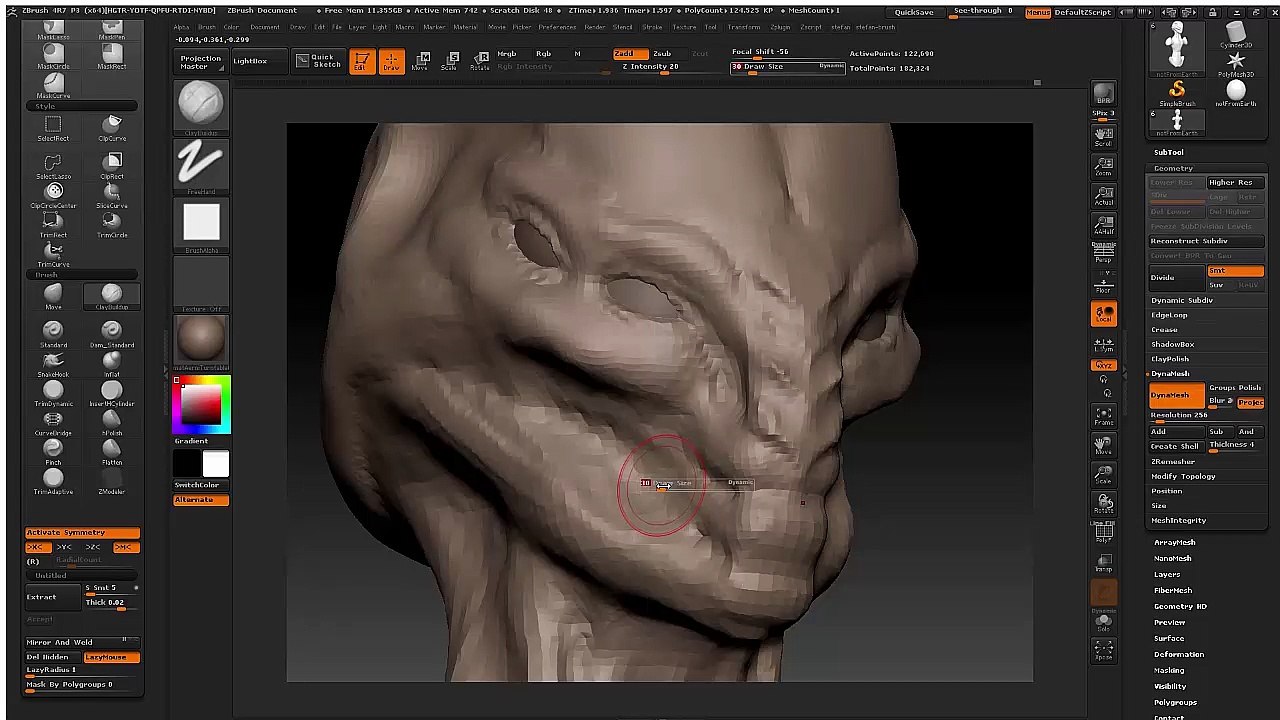Click the Projection Master button
This screenshot has height=720, width=1280.
201,62
